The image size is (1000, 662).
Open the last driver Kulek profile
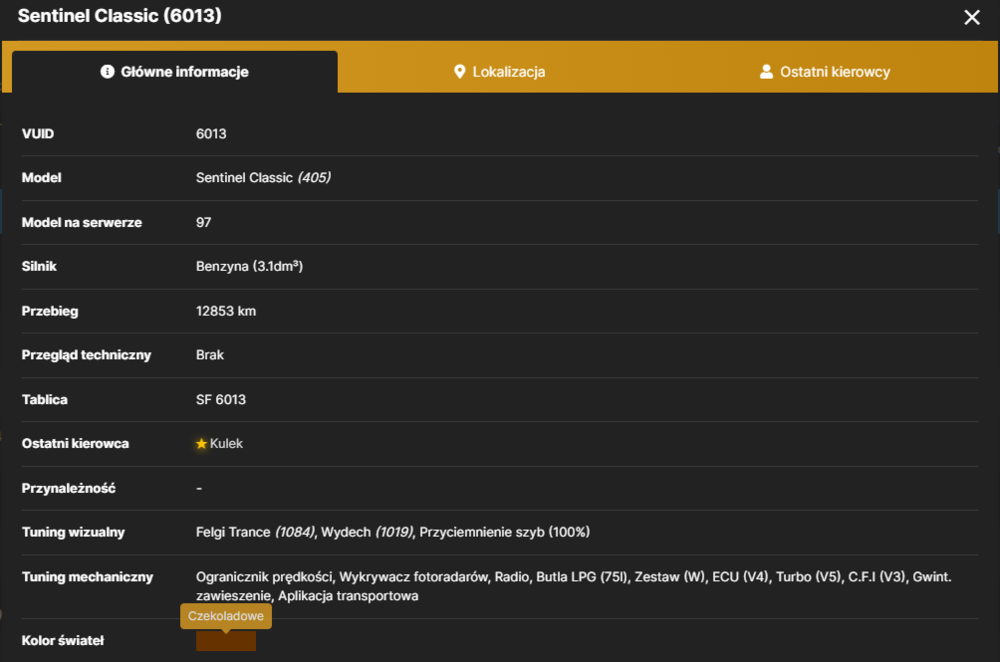click(226, 443)
